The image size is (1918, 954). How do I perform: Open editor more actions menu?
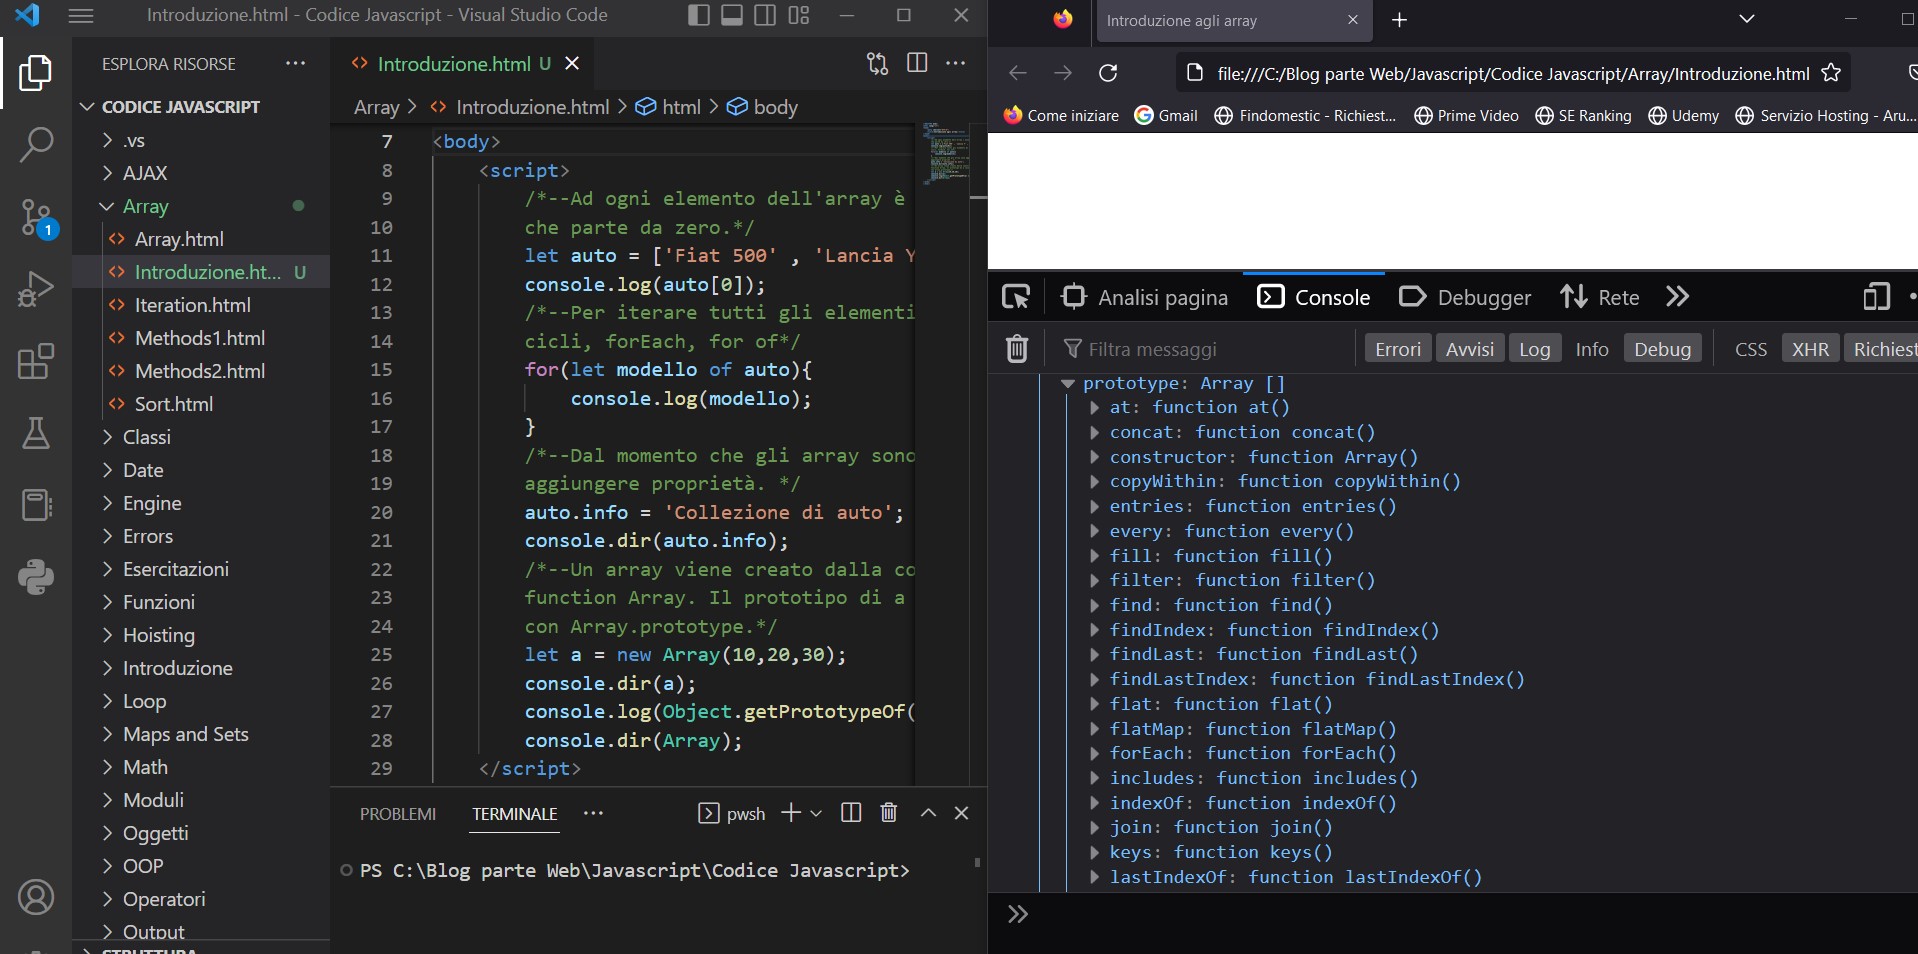click(x=956, y=63)
